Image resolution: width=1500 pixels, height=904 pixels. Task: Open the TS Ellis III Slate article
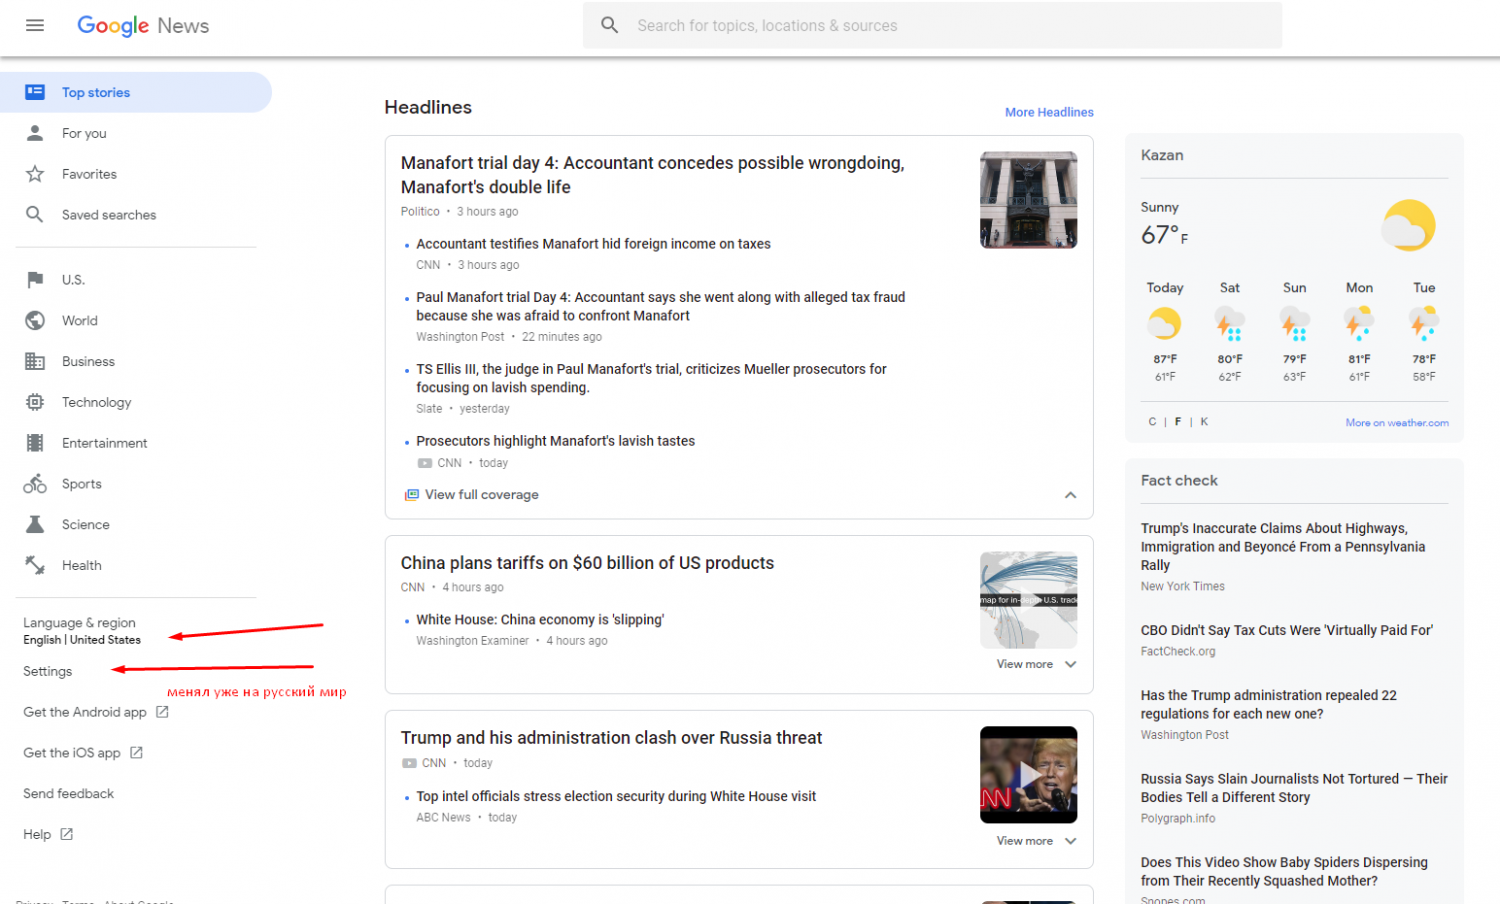(651, 378)
